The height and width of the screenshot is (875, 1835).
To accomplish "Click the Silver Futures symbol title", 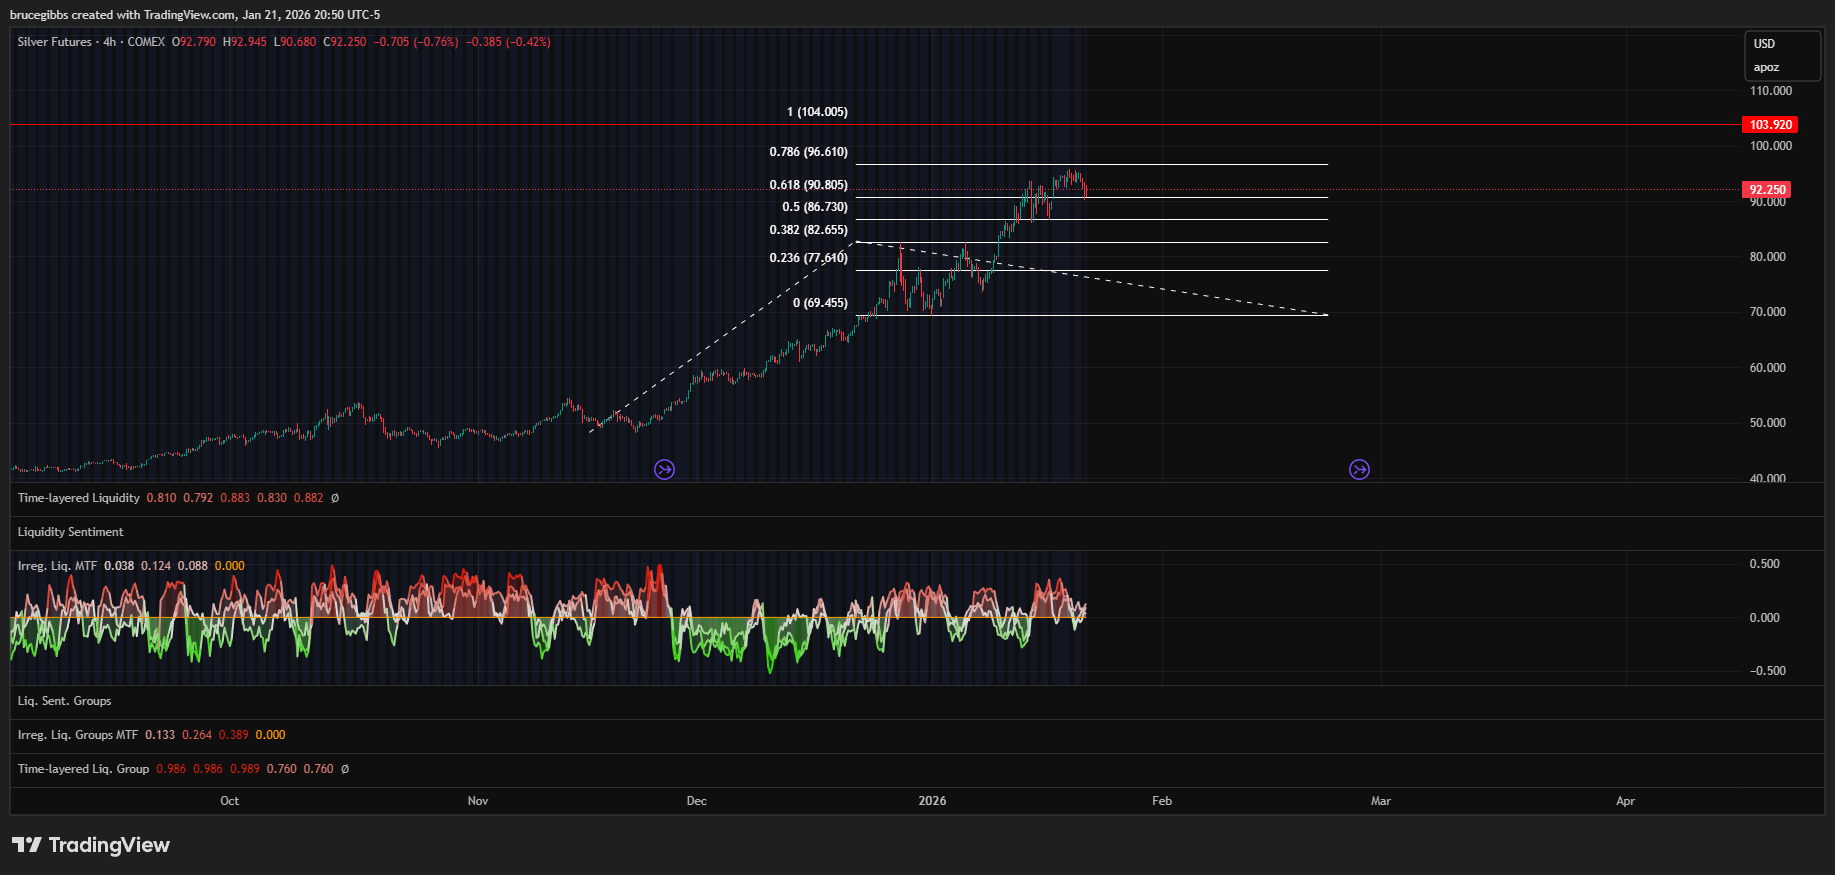I will (x=54, y=42).
